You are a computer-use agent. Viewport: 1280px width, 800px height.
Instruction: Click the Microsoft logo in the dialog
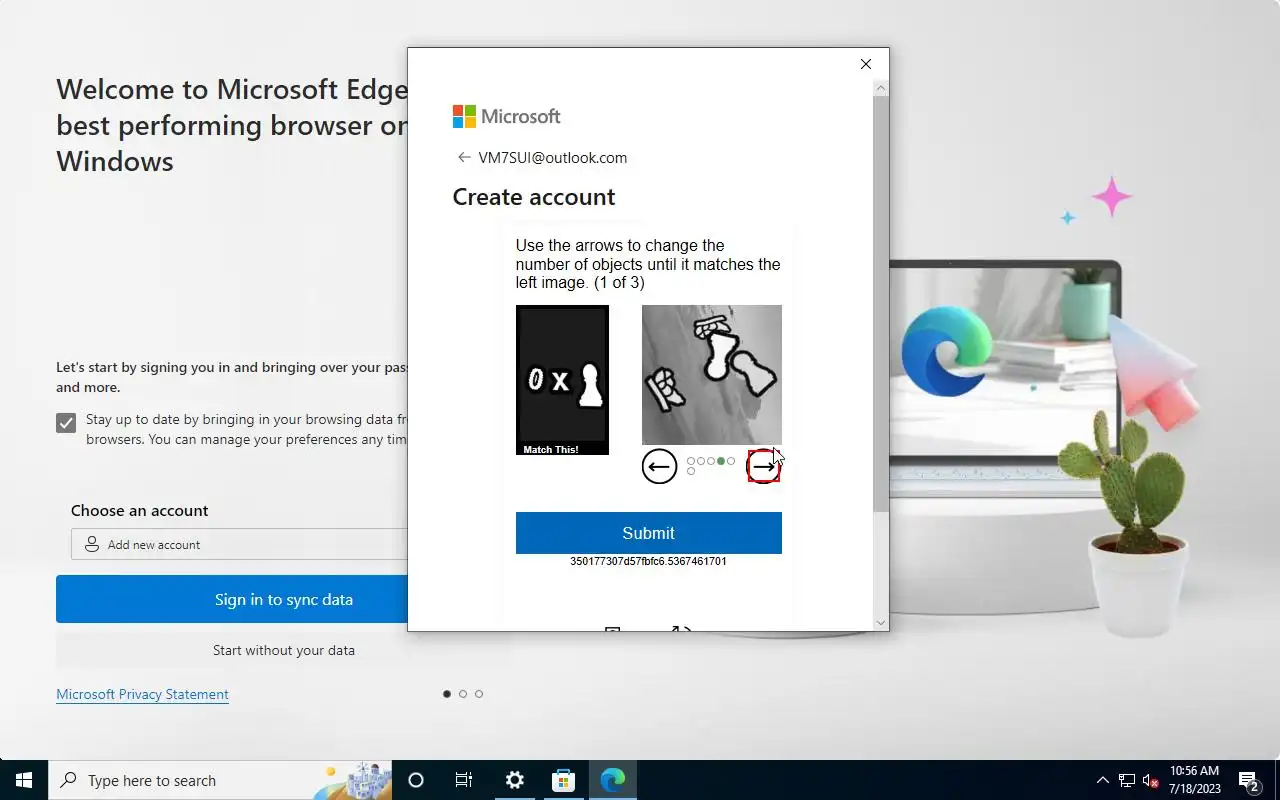506,116
